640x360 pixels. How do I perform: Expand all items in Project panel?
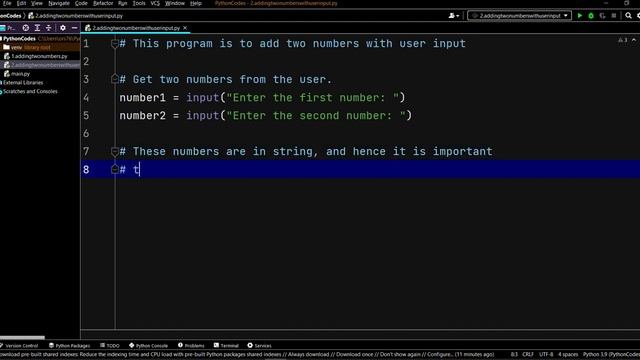[37, 28]
